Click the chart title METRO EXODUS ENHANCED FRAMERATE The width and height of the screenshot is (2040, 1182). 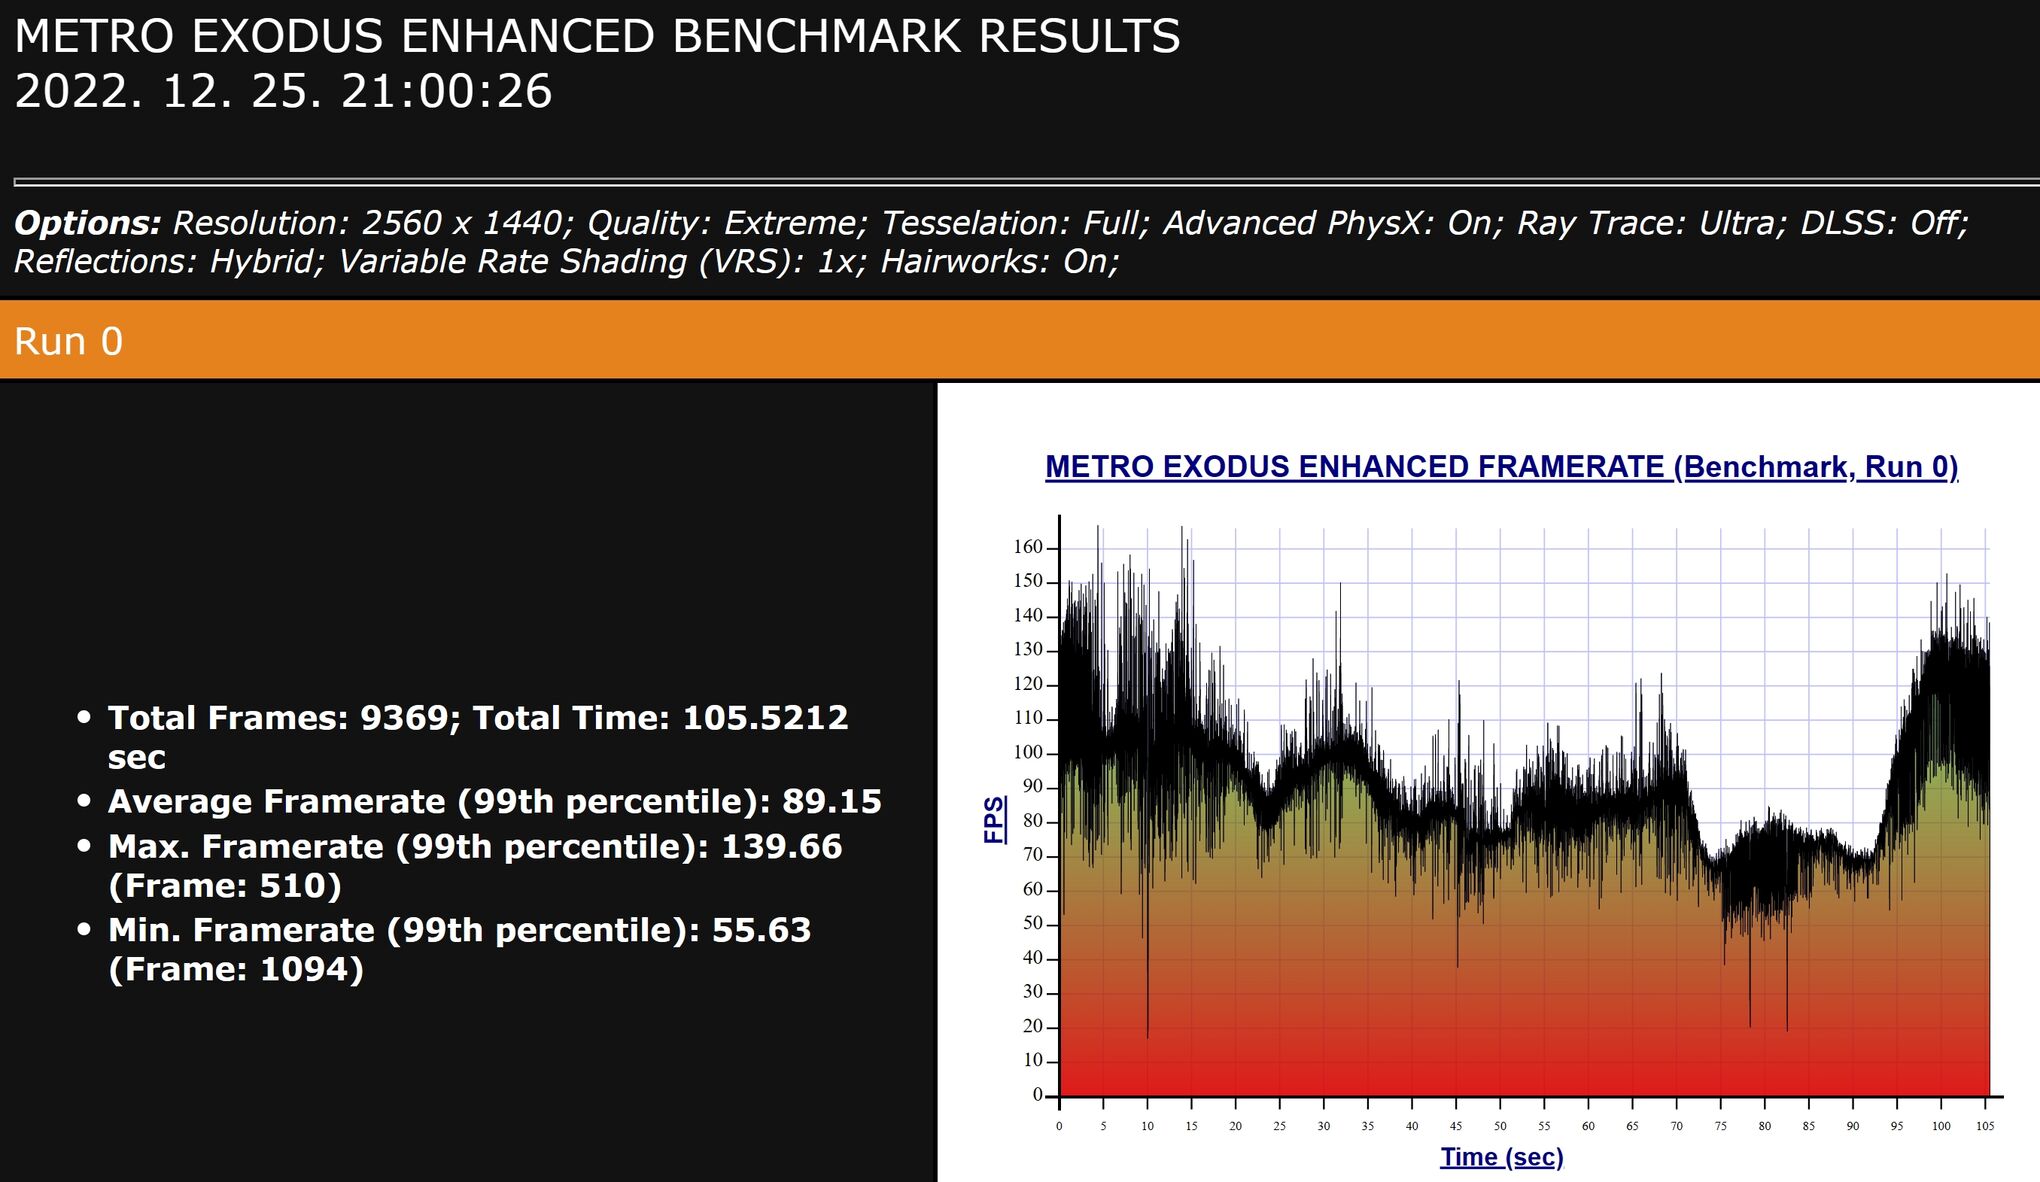tap(1501, 467)
